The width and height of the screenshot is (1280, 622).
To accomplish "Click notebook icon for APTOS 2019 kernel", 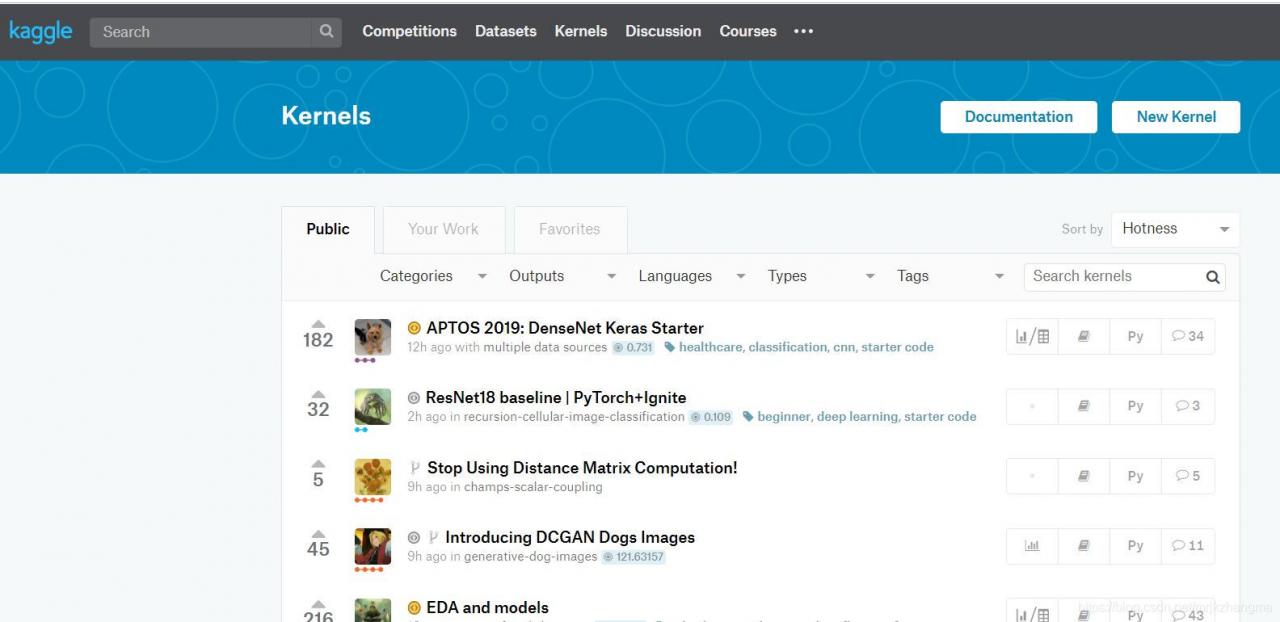I will click(1083, 337).
